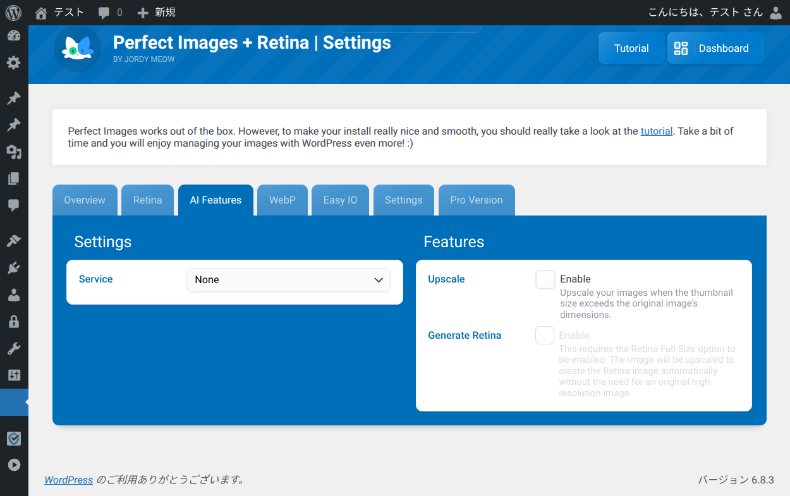
Task: View the Pro Version tab
Action: click(x=477, y=200)
